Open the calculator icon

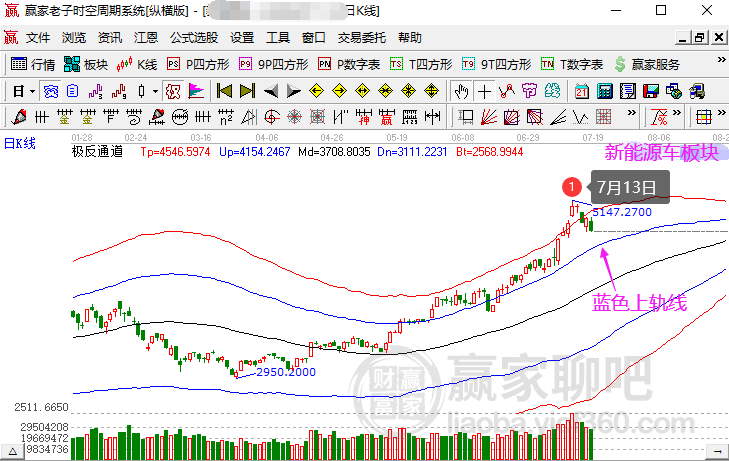pyautogui.click(x=604, y=91)
